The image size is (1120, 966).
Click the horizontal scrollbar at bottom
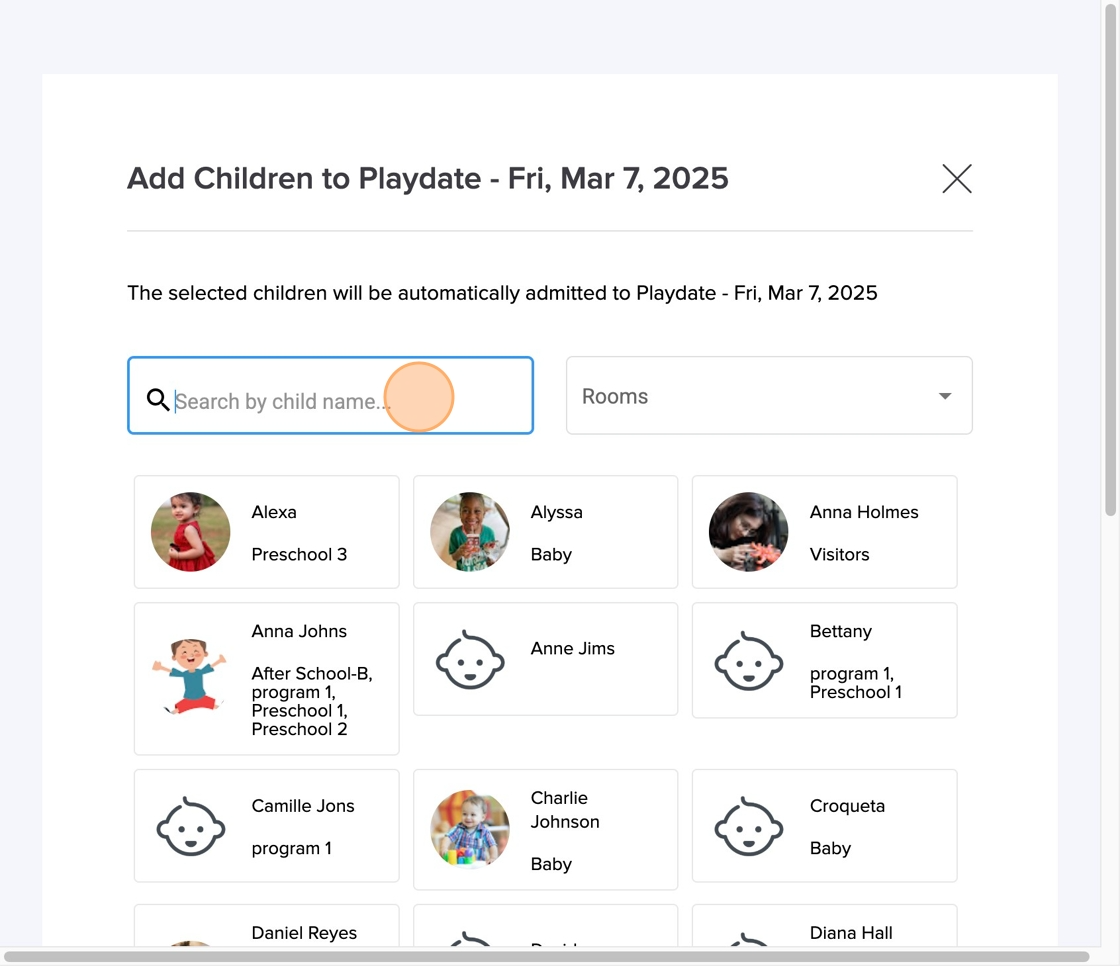(x=546, y=957)
